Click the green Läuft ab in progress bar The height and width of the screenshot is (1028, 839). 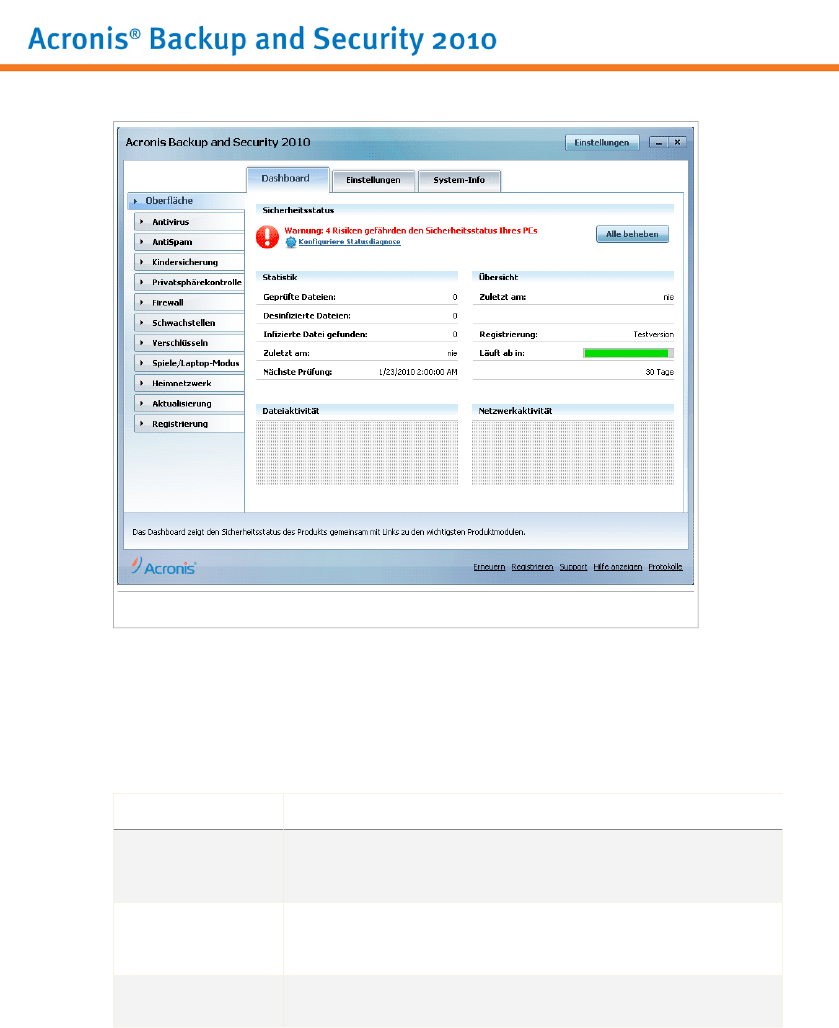[628, 353]
